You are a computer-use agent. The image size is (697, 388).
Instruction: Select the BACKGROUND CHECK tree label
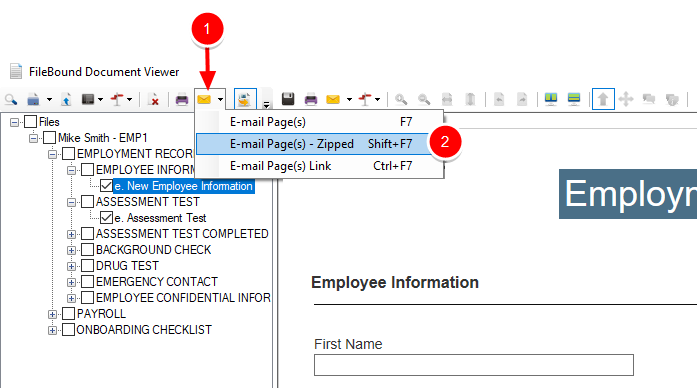153,250
